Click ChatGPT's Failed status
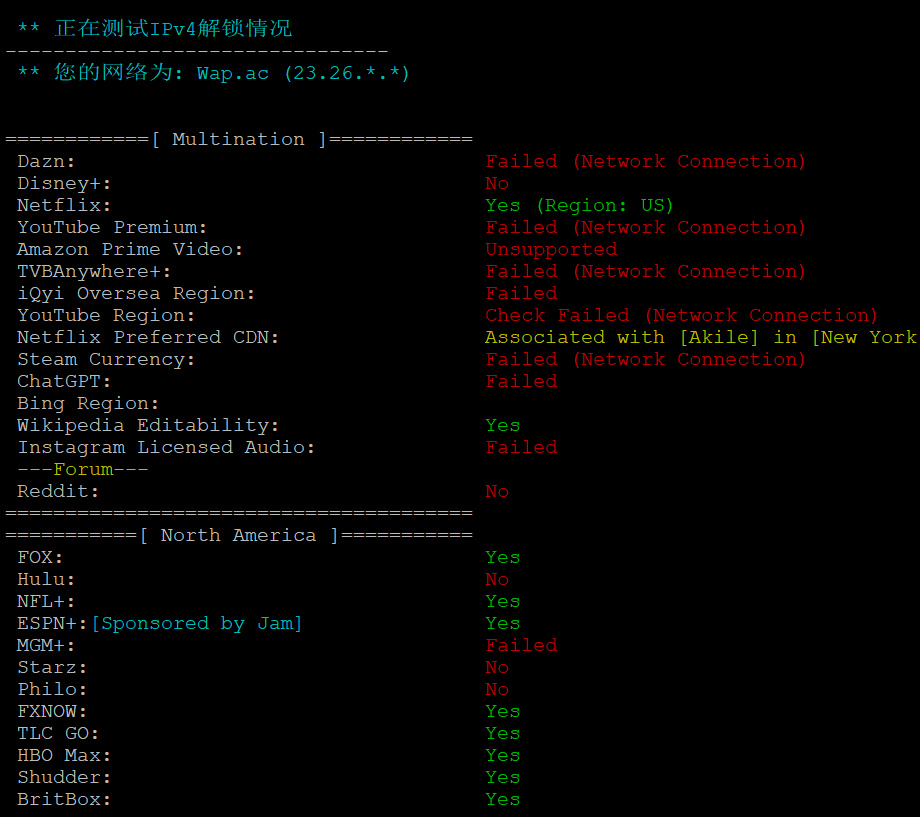This screenshot has width=920, height=817. 521,381
